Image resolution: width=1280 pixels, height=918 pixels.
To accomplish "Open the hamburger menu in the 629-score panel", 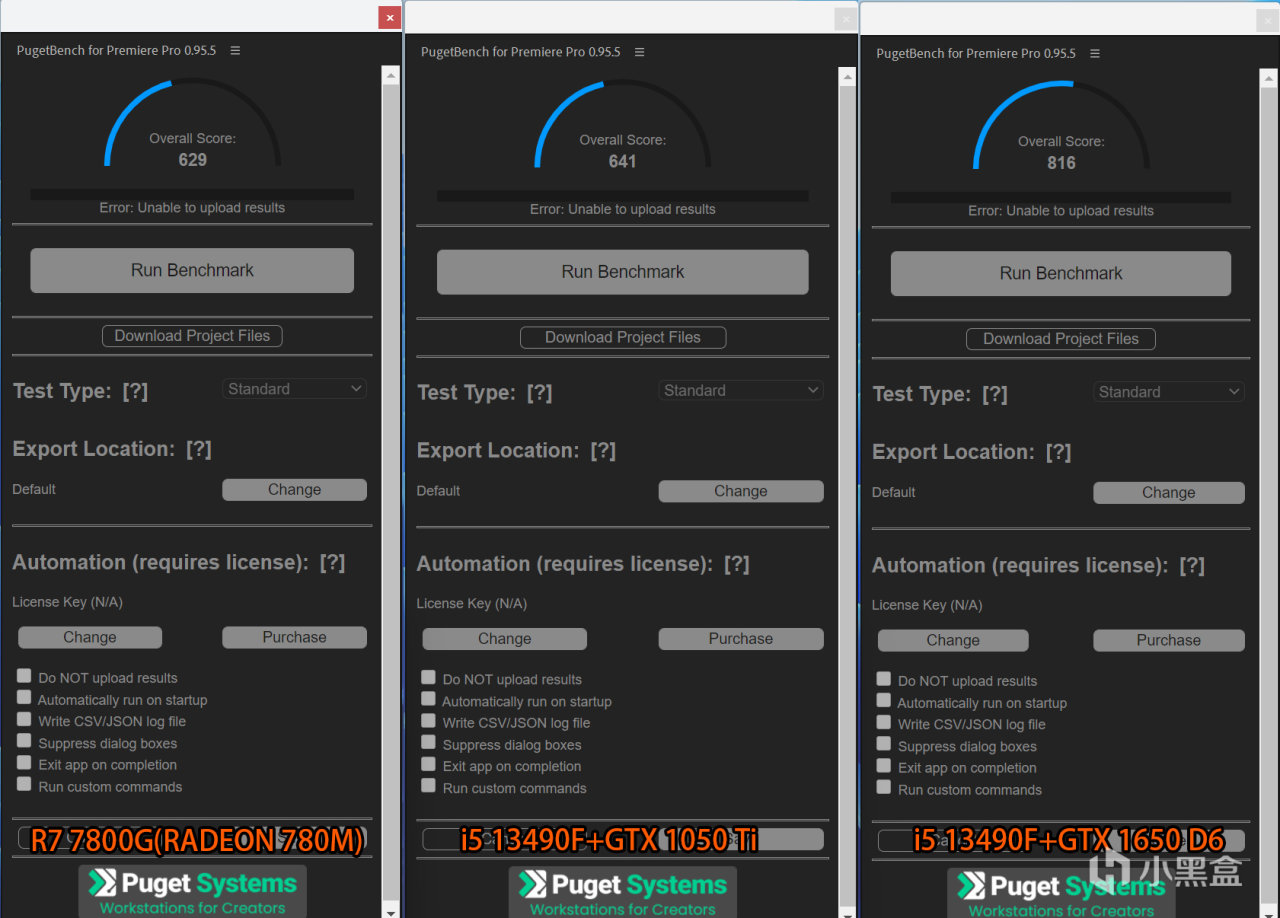I will 235,51.
